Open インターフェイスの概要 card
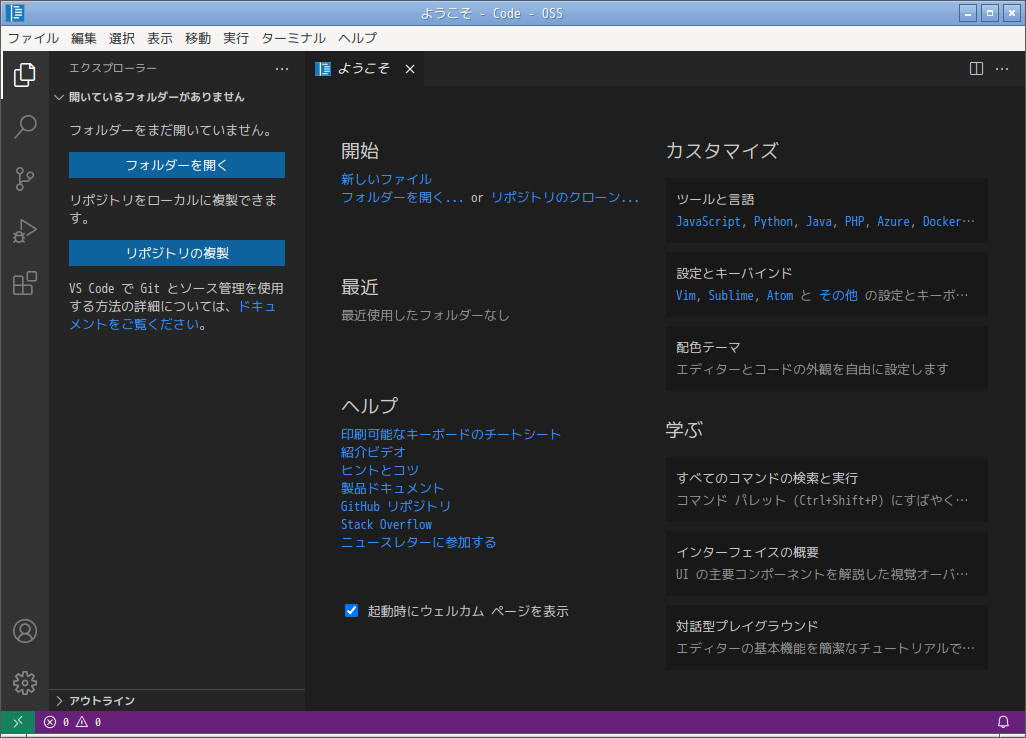 click(x=826, y=563)
